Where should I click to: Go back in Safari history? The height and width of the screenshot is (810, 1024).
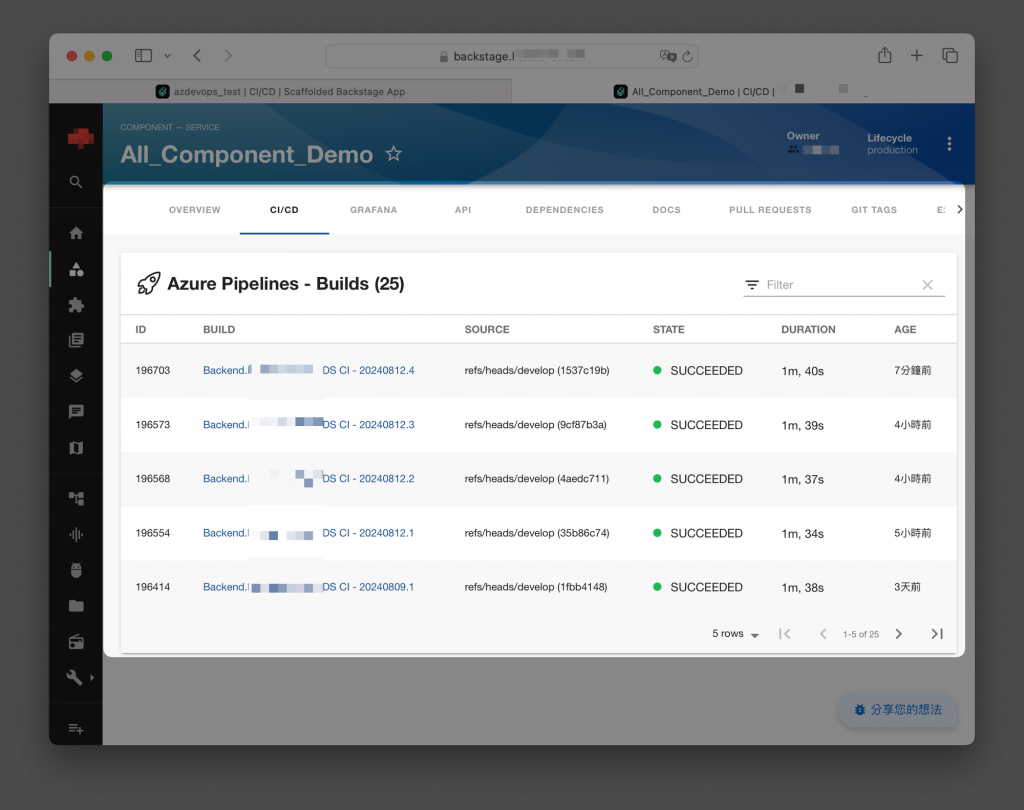pos(197,56)
